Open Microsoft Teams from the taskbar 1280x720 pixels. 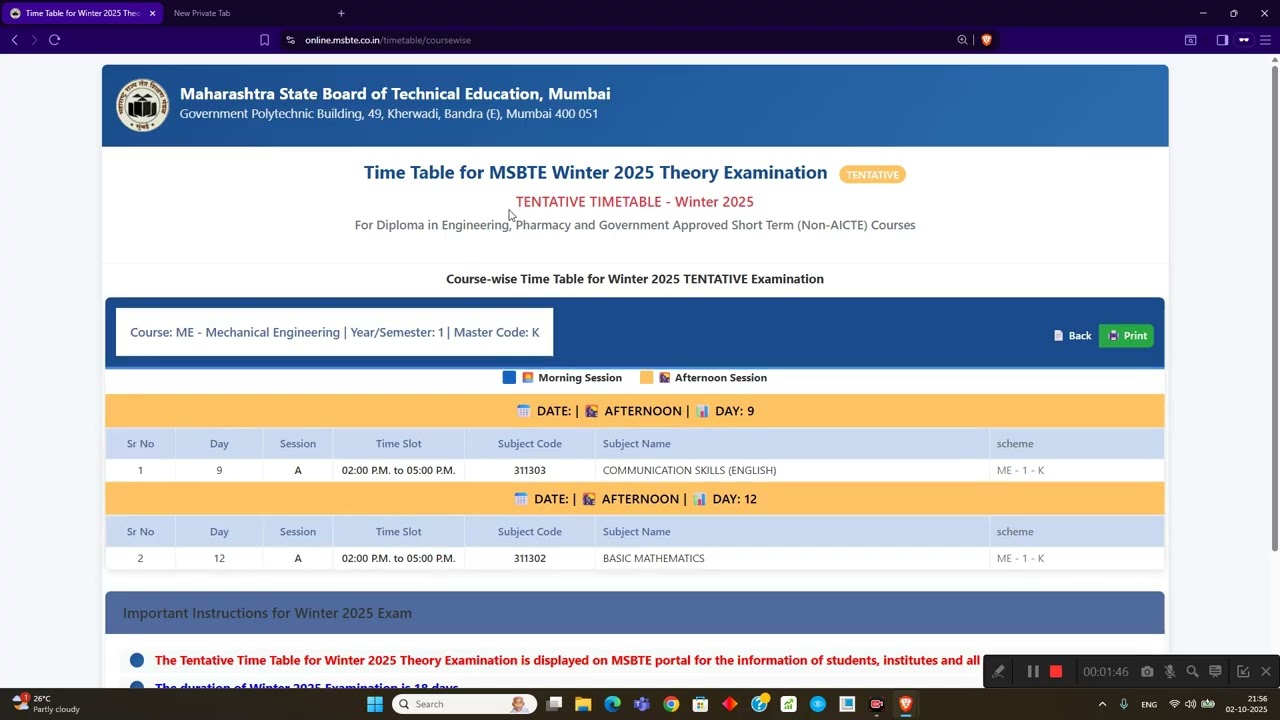click(x=642, y=704)
